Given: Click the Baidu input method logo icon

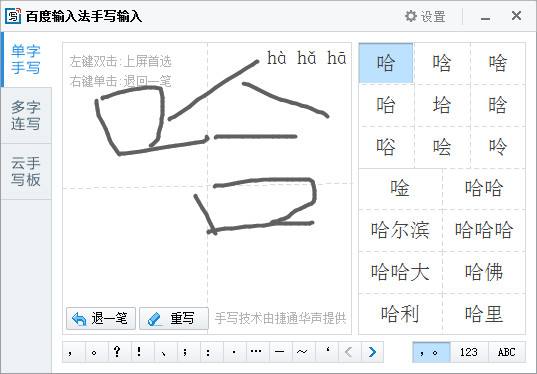Looking at the screenshot, I should [13, 16].
